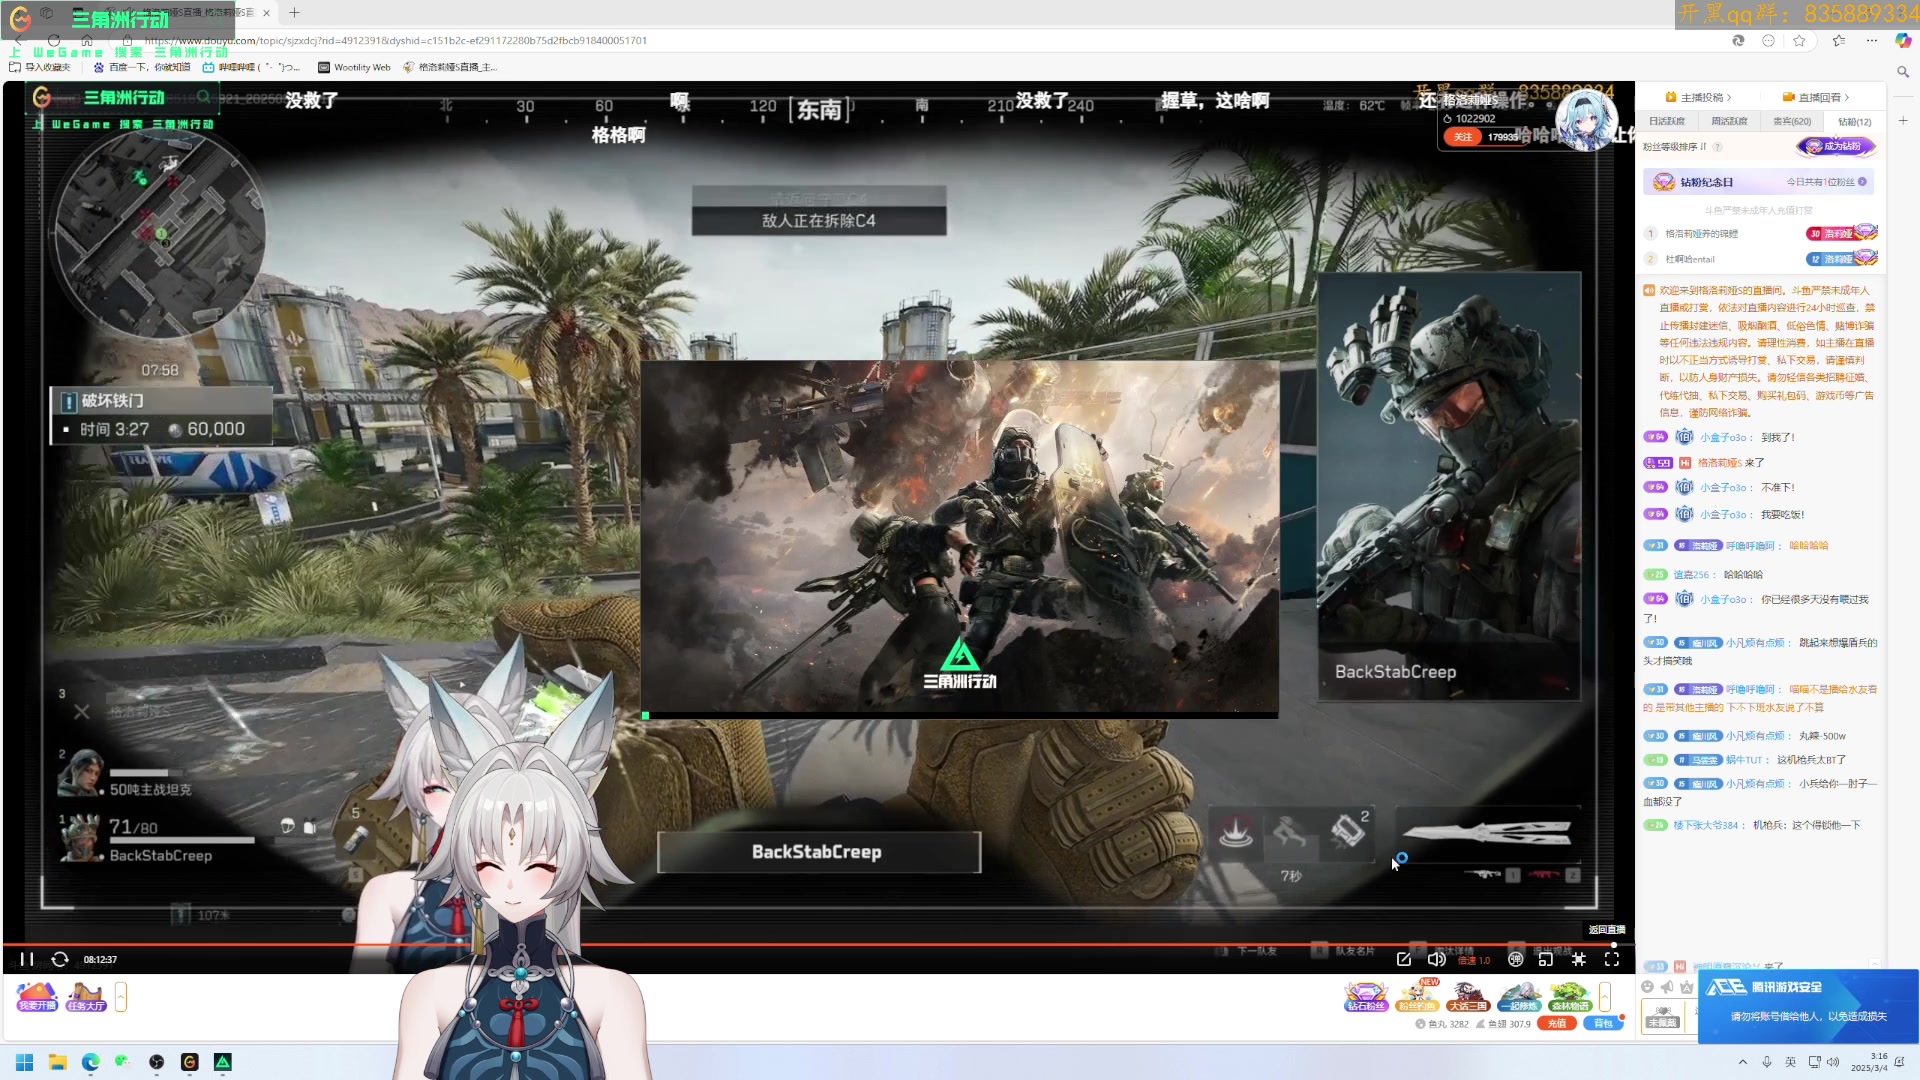The width and height of the screenshot is (1920, 1080).
Task: Toggle danmaku 弹 comments
Action: click(x=1516, y=959)
